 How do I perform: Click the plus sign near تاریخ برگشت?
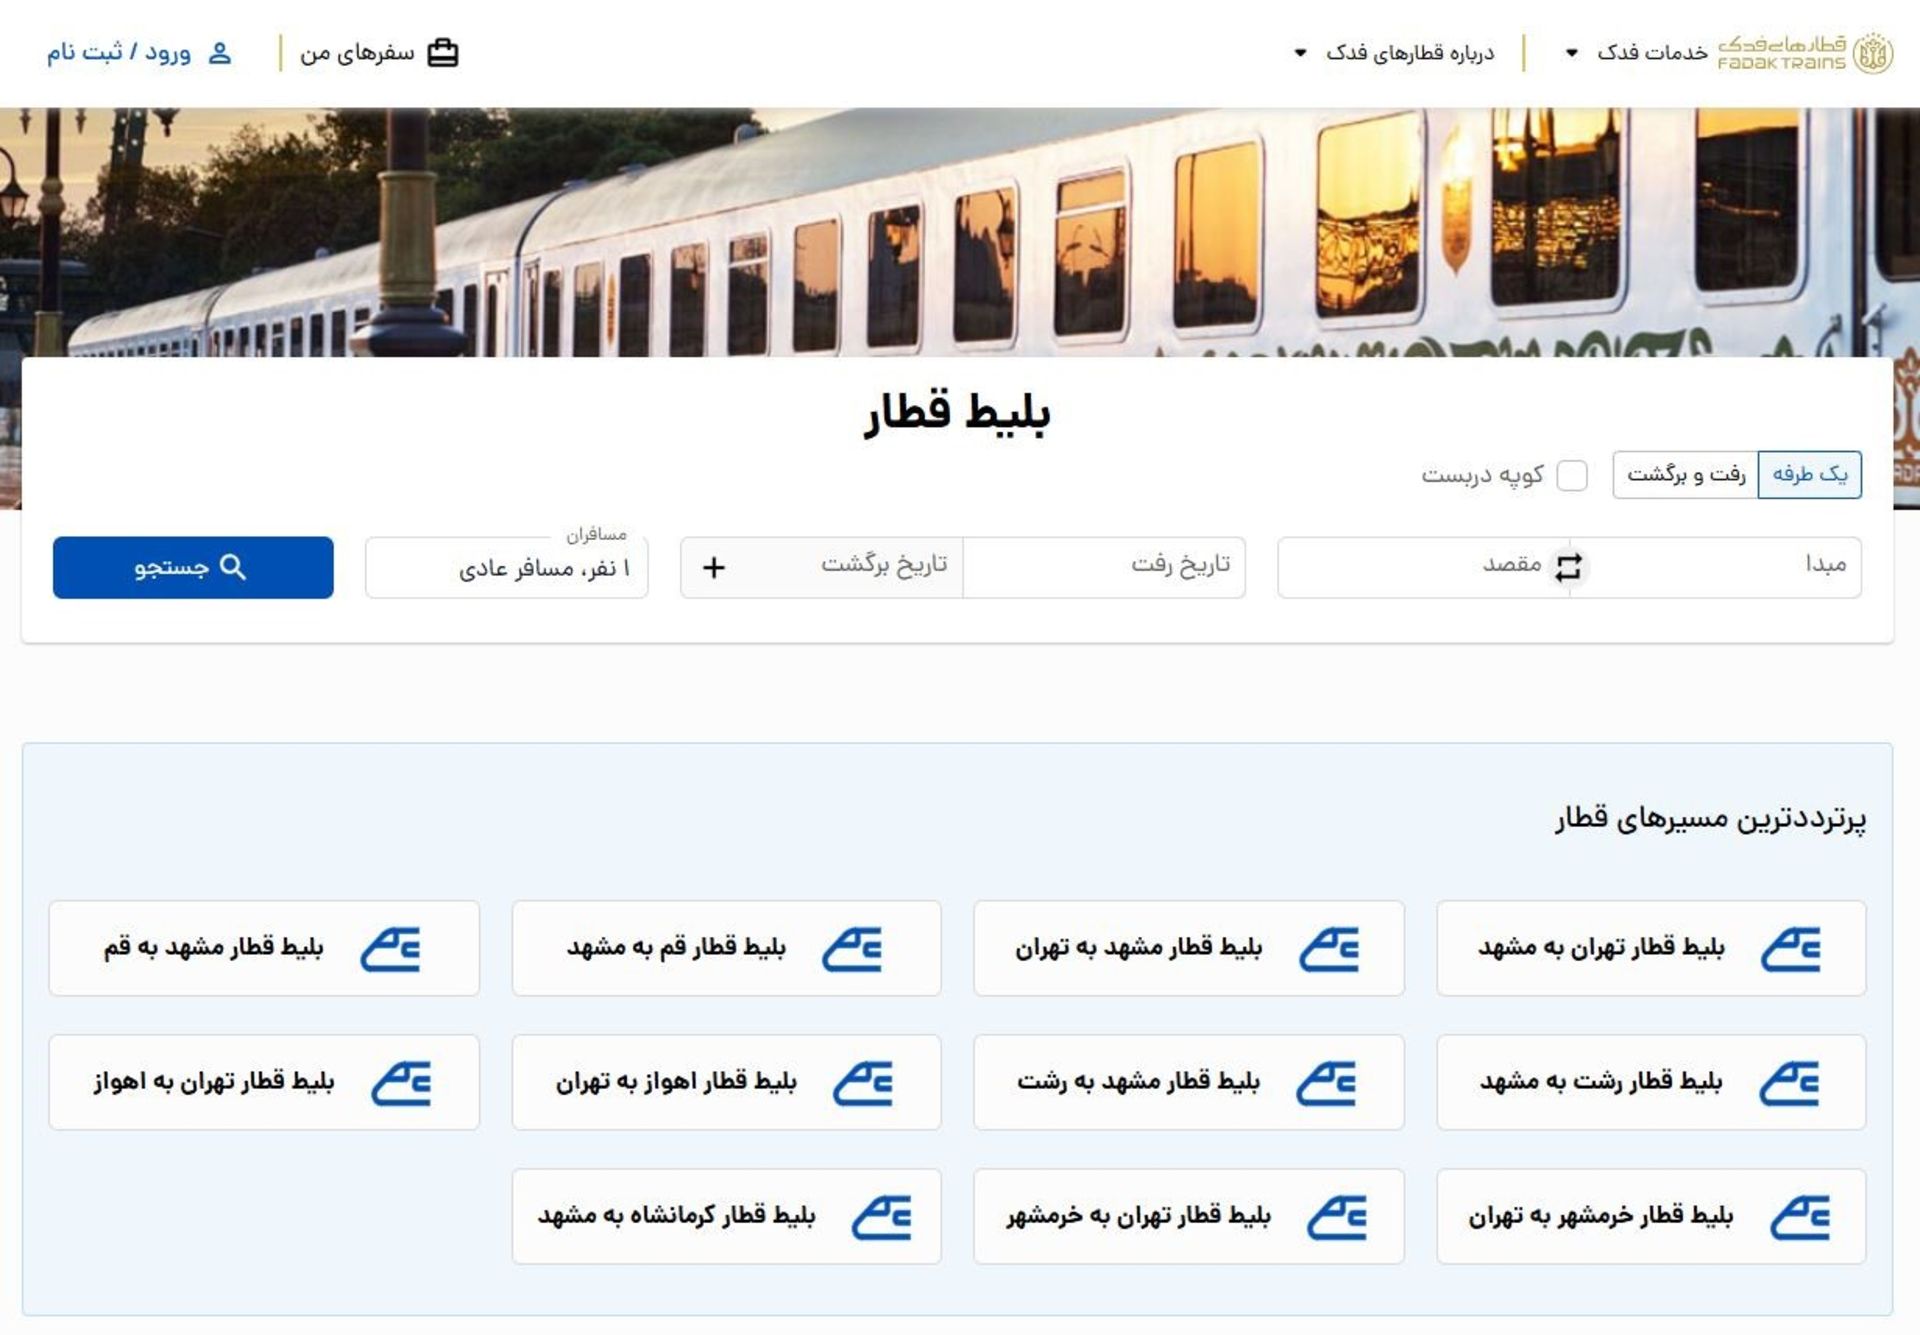click(x=713, y=568)
